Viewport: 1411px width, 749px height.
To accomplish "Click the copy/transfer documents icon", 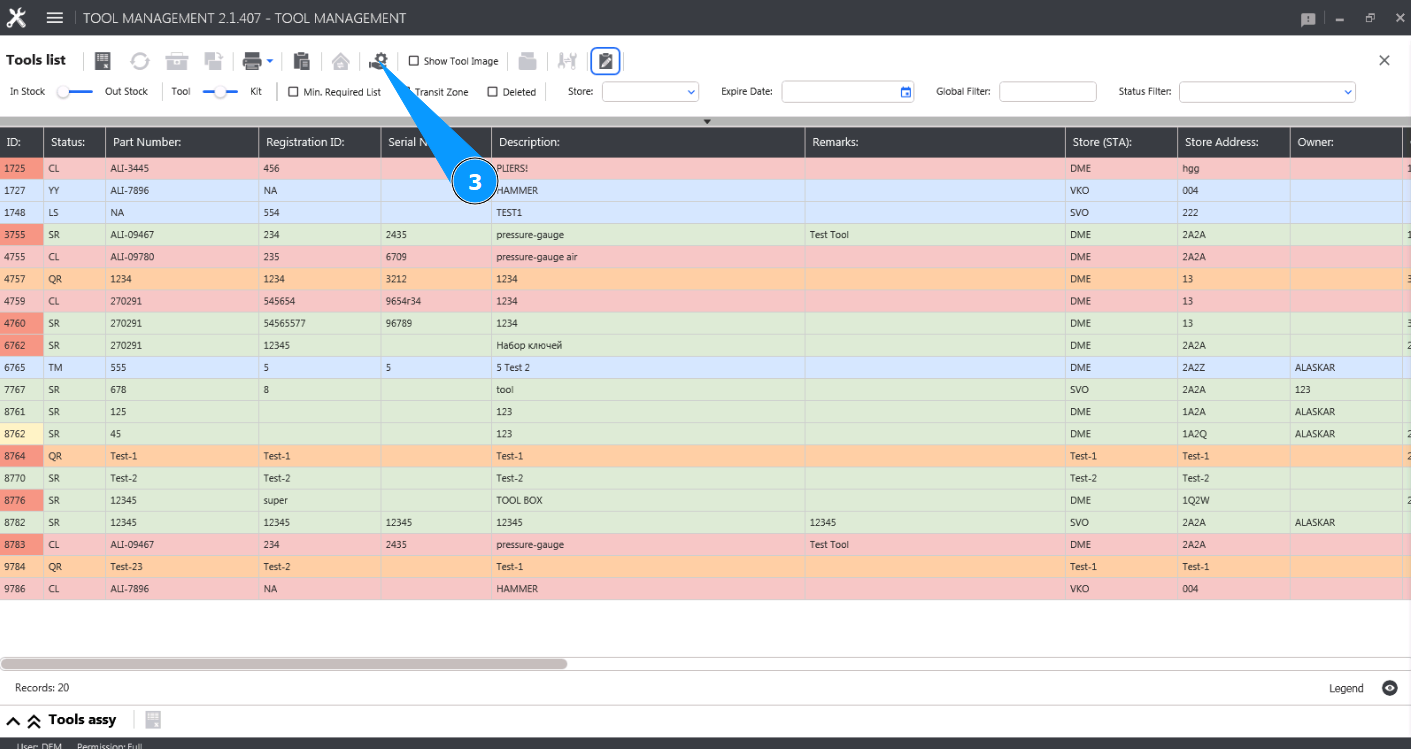I will click(213, 61).
